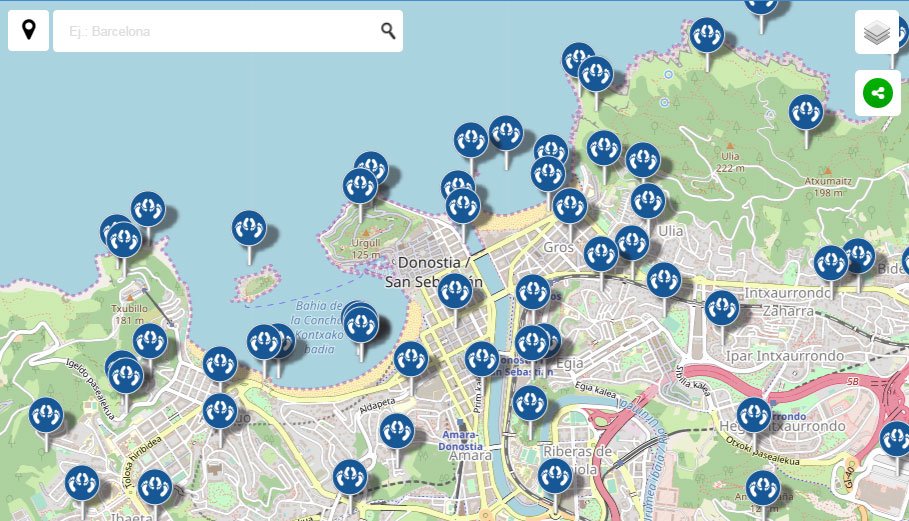Select the footprint marker near Atxumaitz peak

806,112
